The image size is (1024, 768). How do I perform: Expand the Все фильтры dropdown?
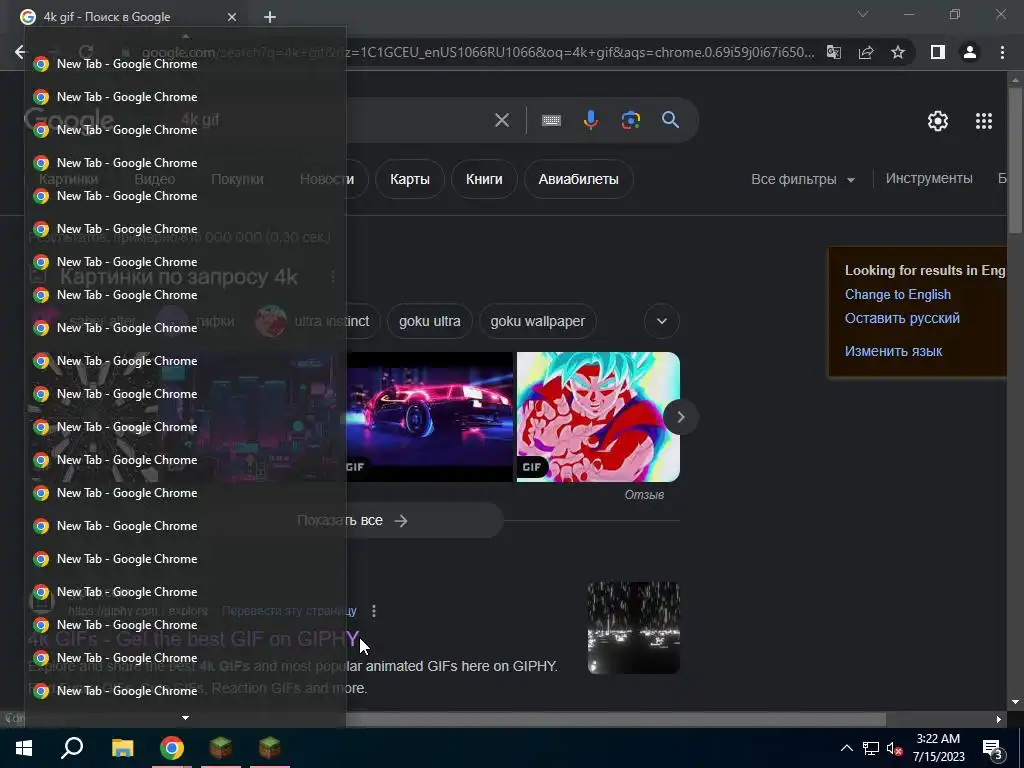coord(803,179)
